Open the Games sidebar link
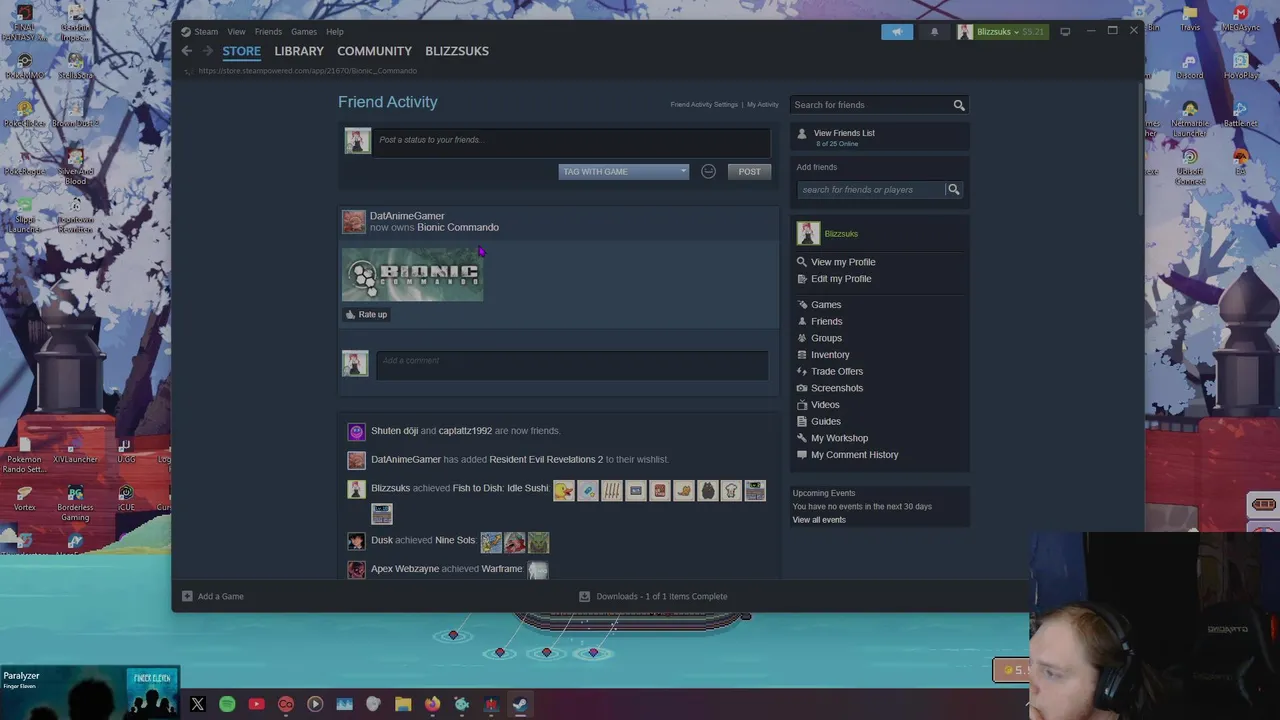The image size is (1280, 720). point(826,305)
